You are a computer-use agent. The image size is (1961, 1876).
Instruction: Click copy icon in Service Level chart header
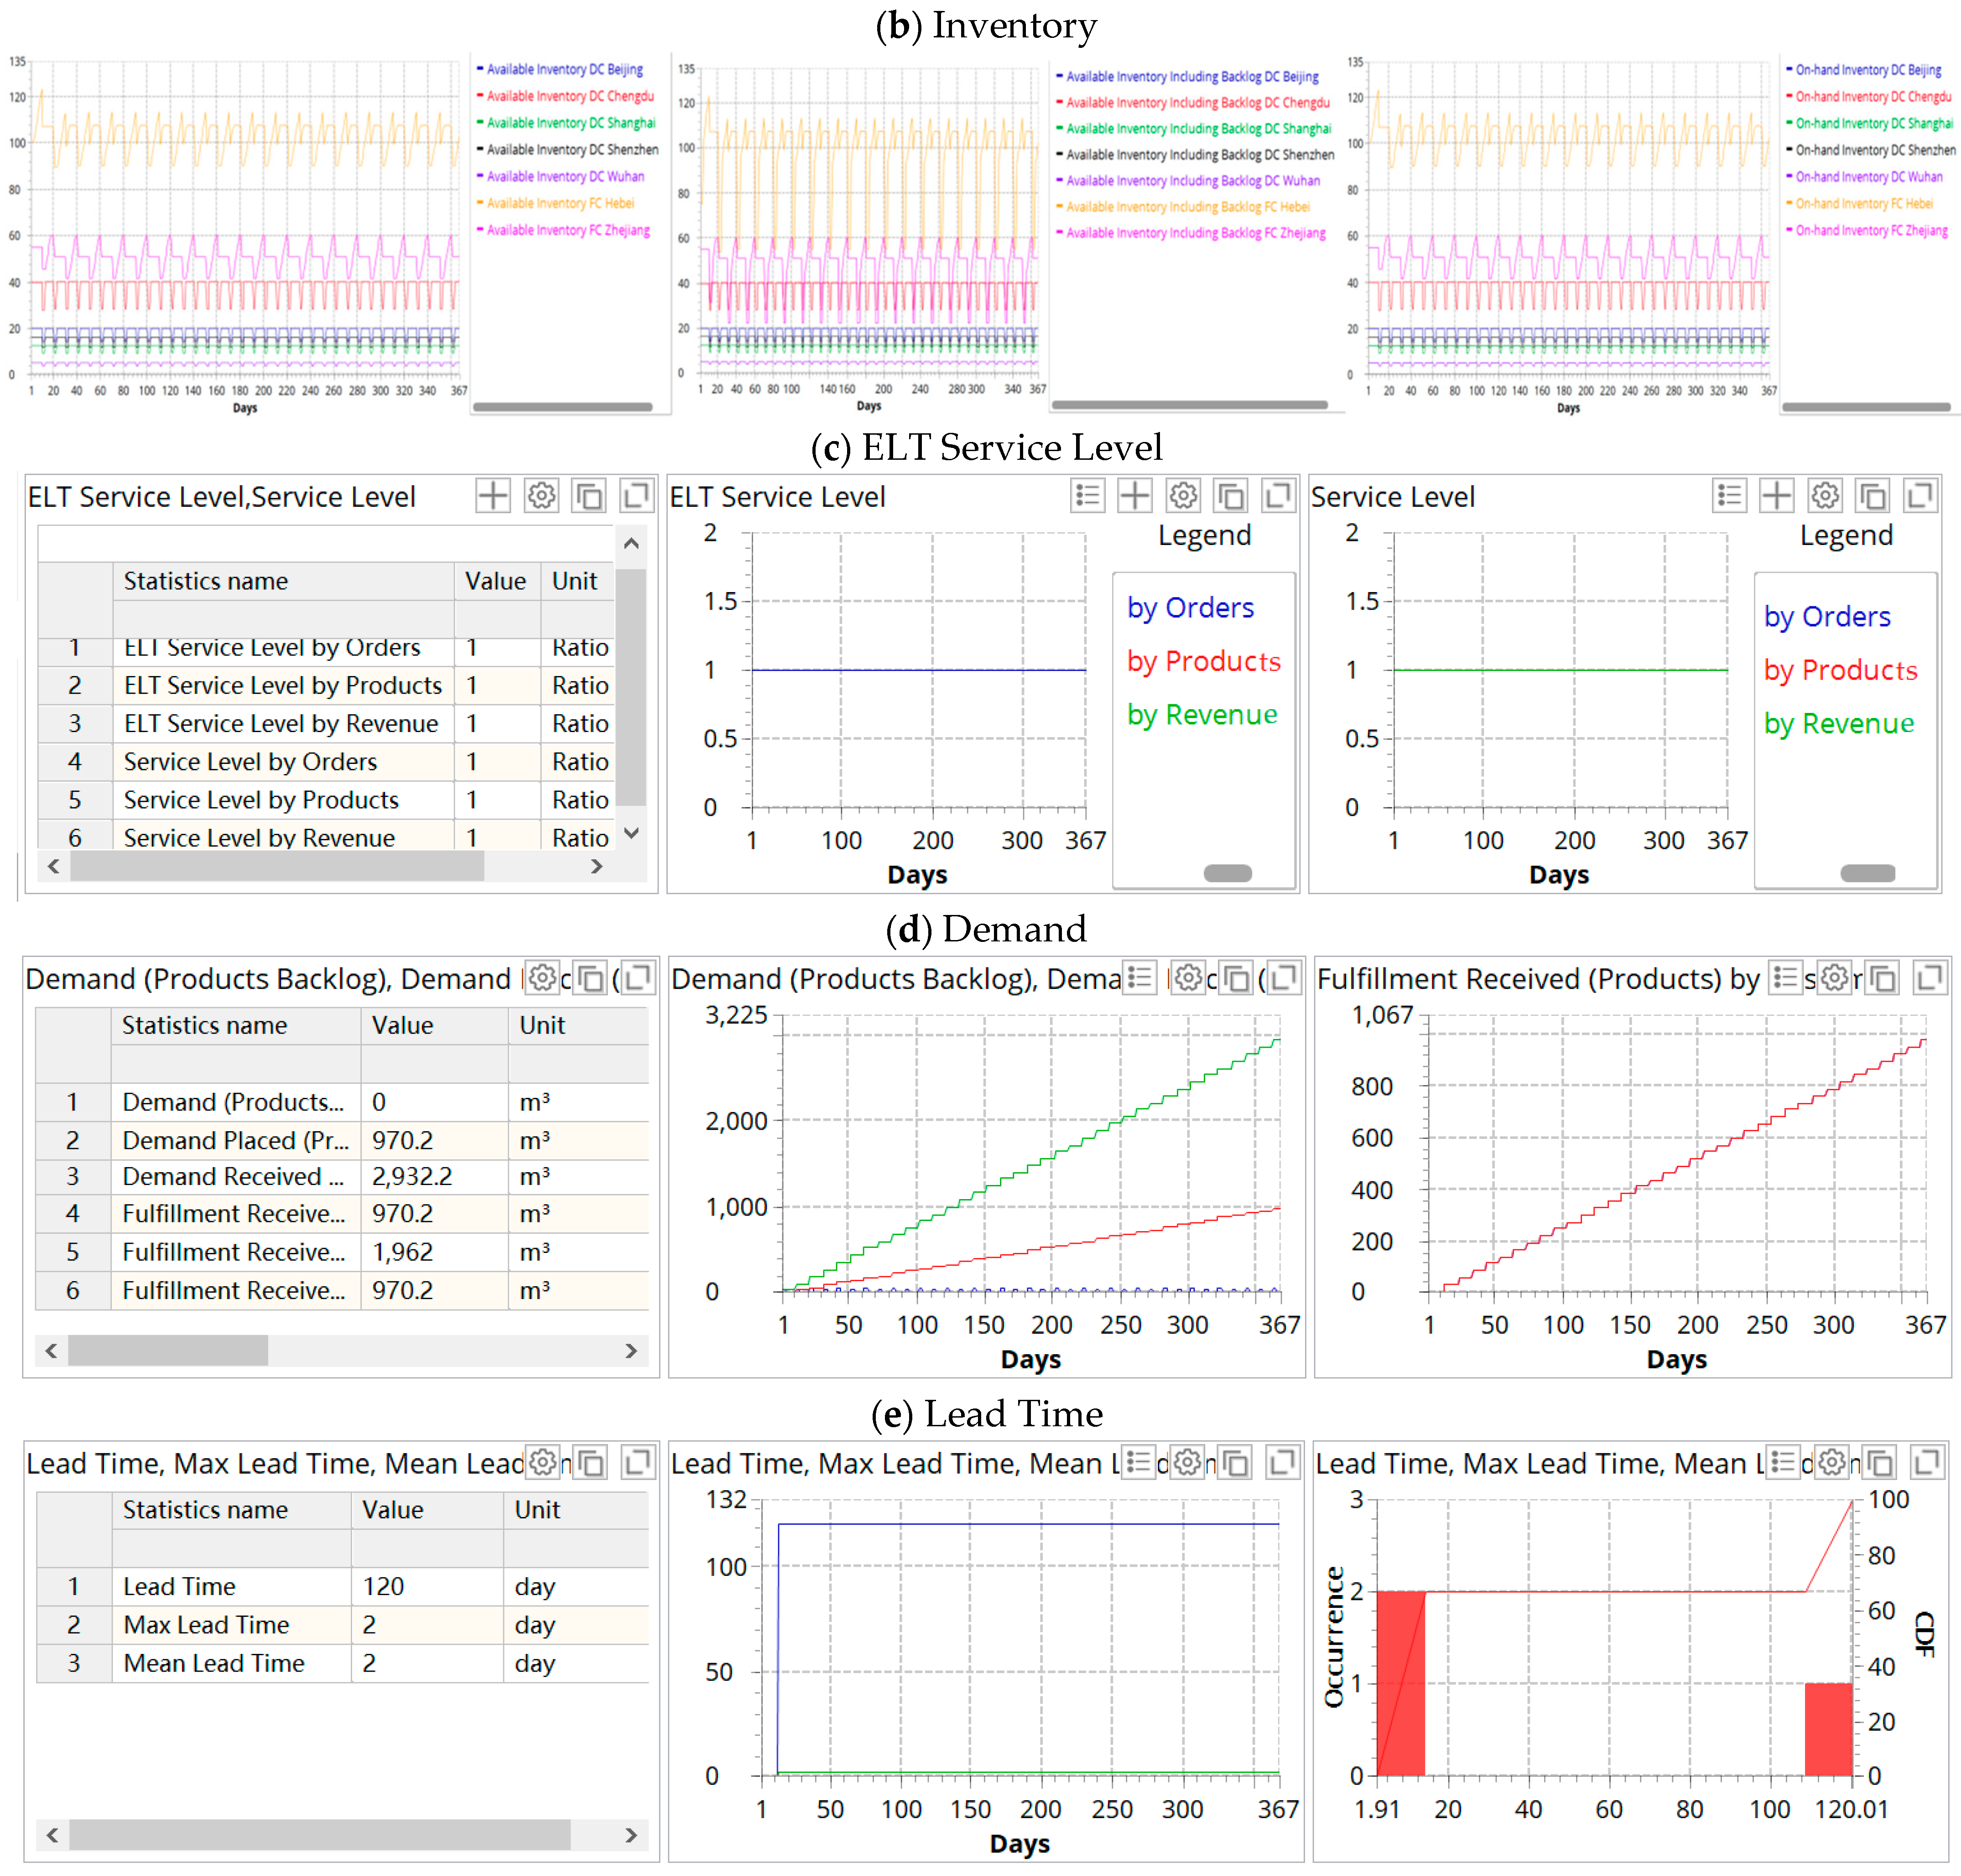click(1872, 496)
